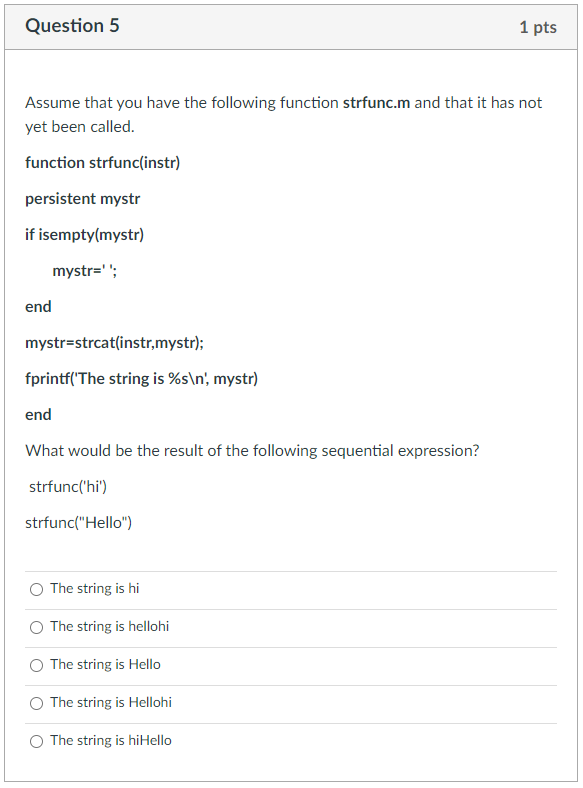This screenshot has width=583, height=788.
Task: Pick the 'The string is Hellohi' radio button
Action: [x=36, y=703]
